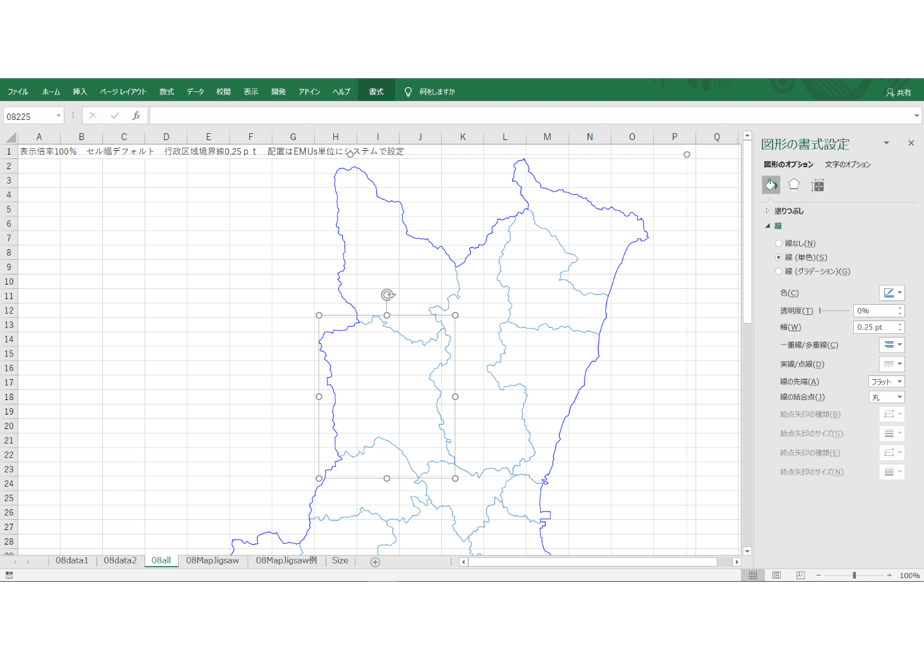This screenshot has width=924, height=660.
Task: Switch to Page Break Preview icon
Action: (800, 575)
